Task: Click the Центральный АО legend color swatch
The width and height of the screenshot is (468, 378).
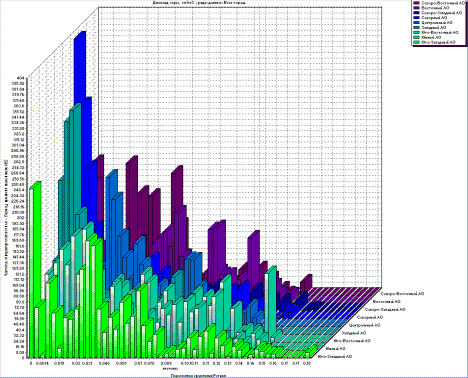Action: pyautogui.click(x=417, y=22)
